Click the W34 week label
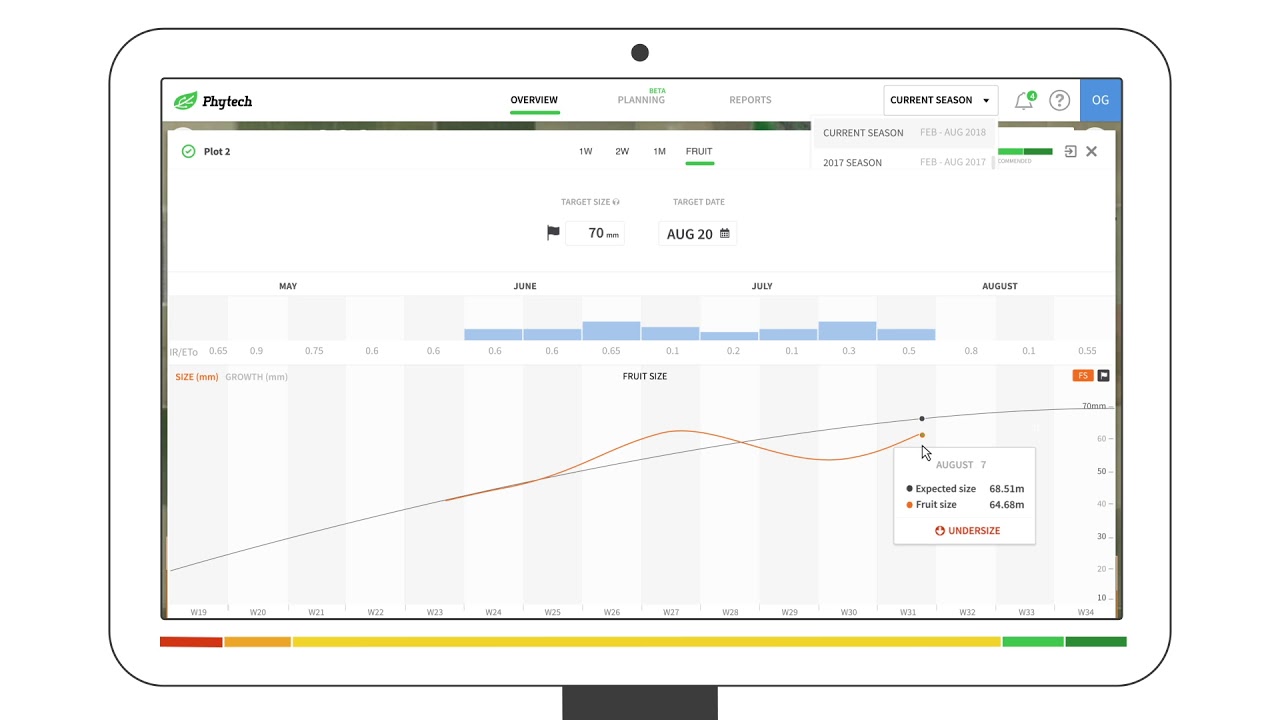Image resolution: width=1280 pixels, height=720 pixels. pyautogui.click(x=1085, y=612)
